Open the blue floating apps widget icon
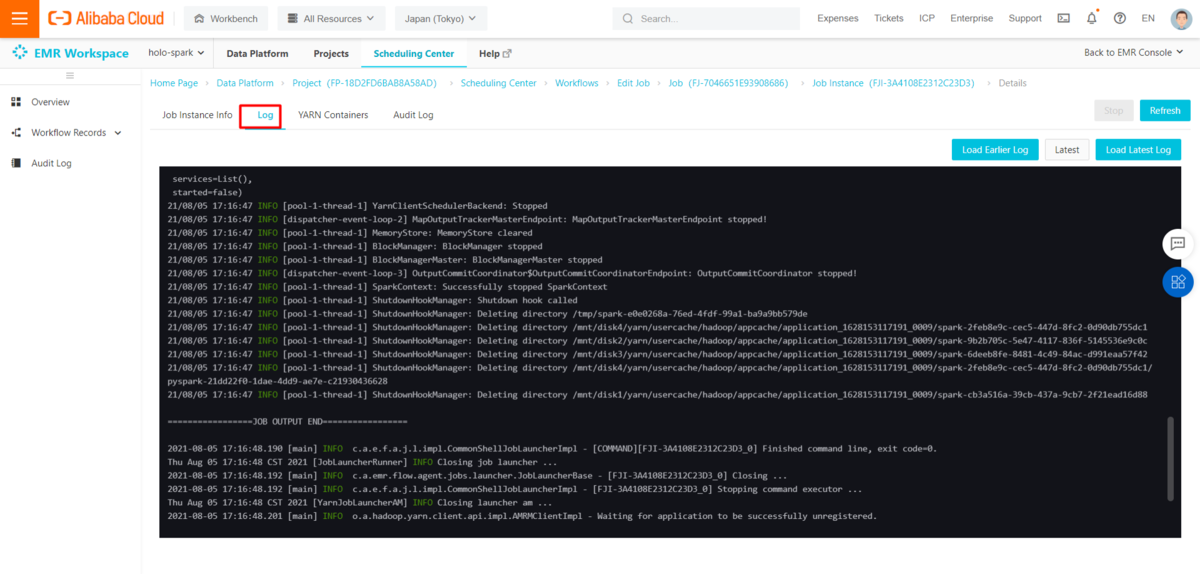1200x574 pixels. (x=1178, y=282)
